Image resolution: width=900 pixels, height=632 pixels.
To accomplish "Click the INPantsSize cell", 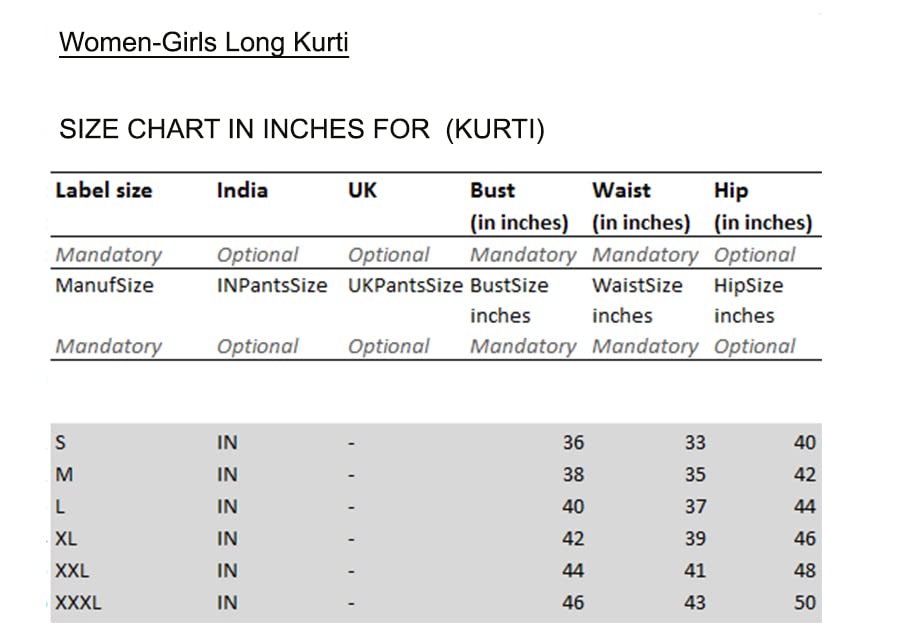I will (x=272, y=285).
